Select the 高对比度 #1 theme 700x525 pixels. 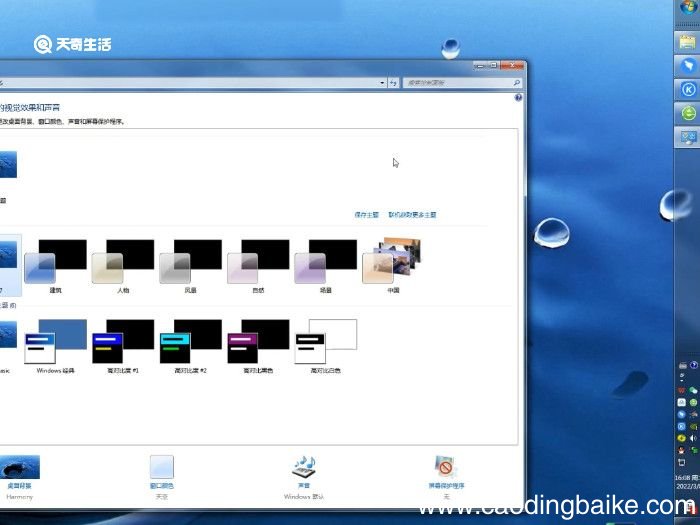click(x=123, y=346)
